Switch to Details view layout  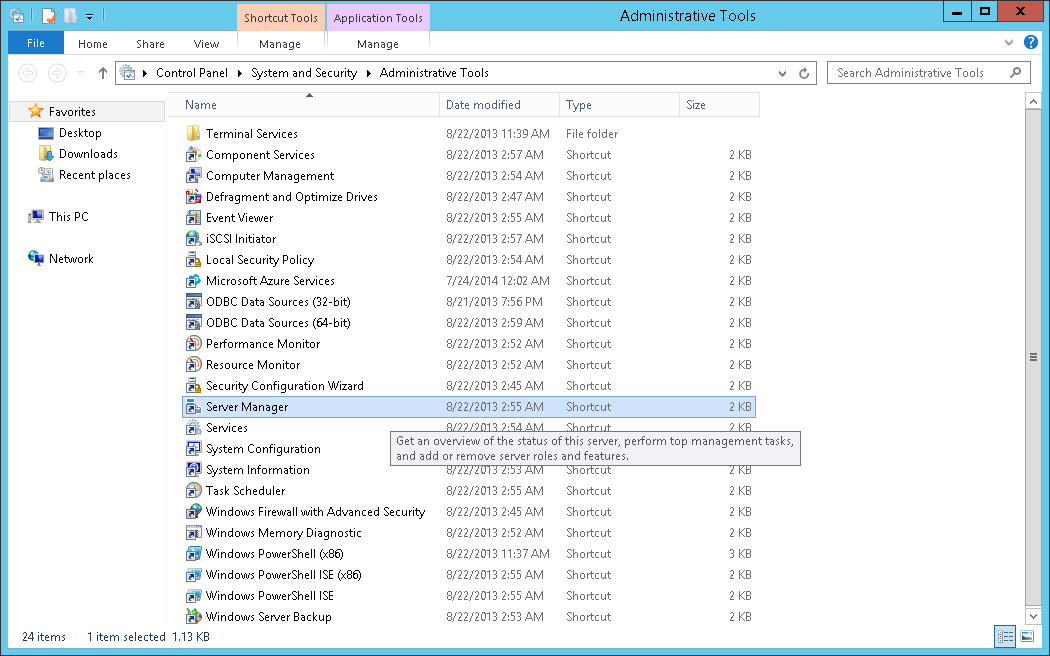[x=1005, y=636]
